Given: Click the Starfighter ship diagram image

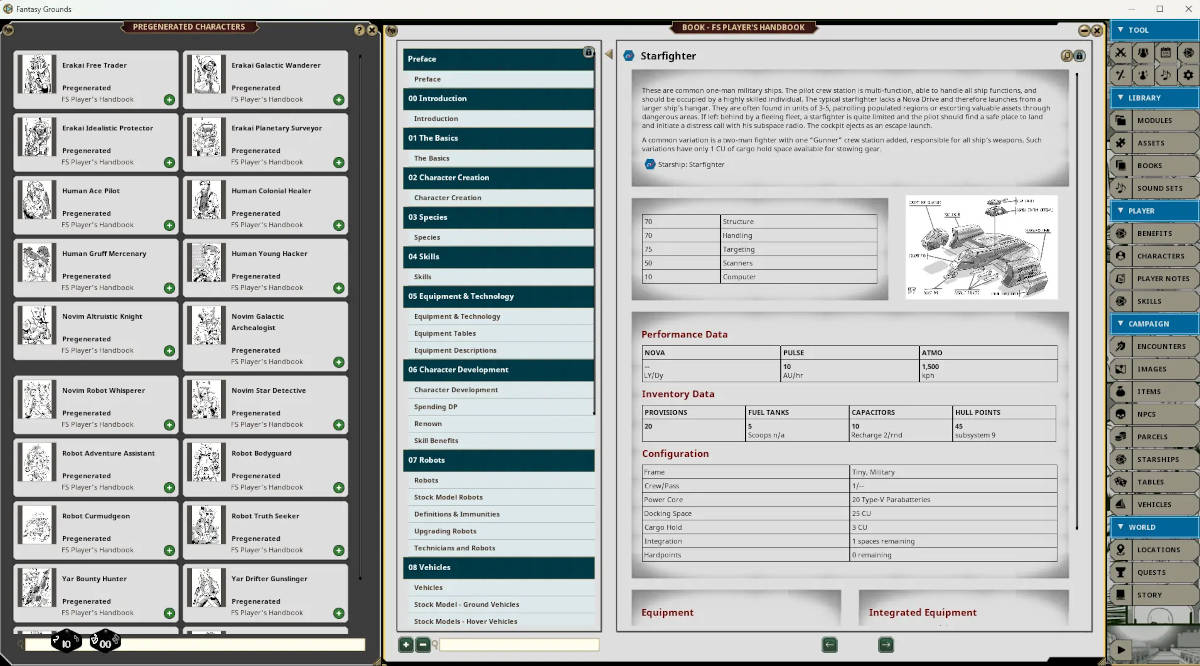Looking at the screenshot, I should pyautogui.click(x=980, y=246).
